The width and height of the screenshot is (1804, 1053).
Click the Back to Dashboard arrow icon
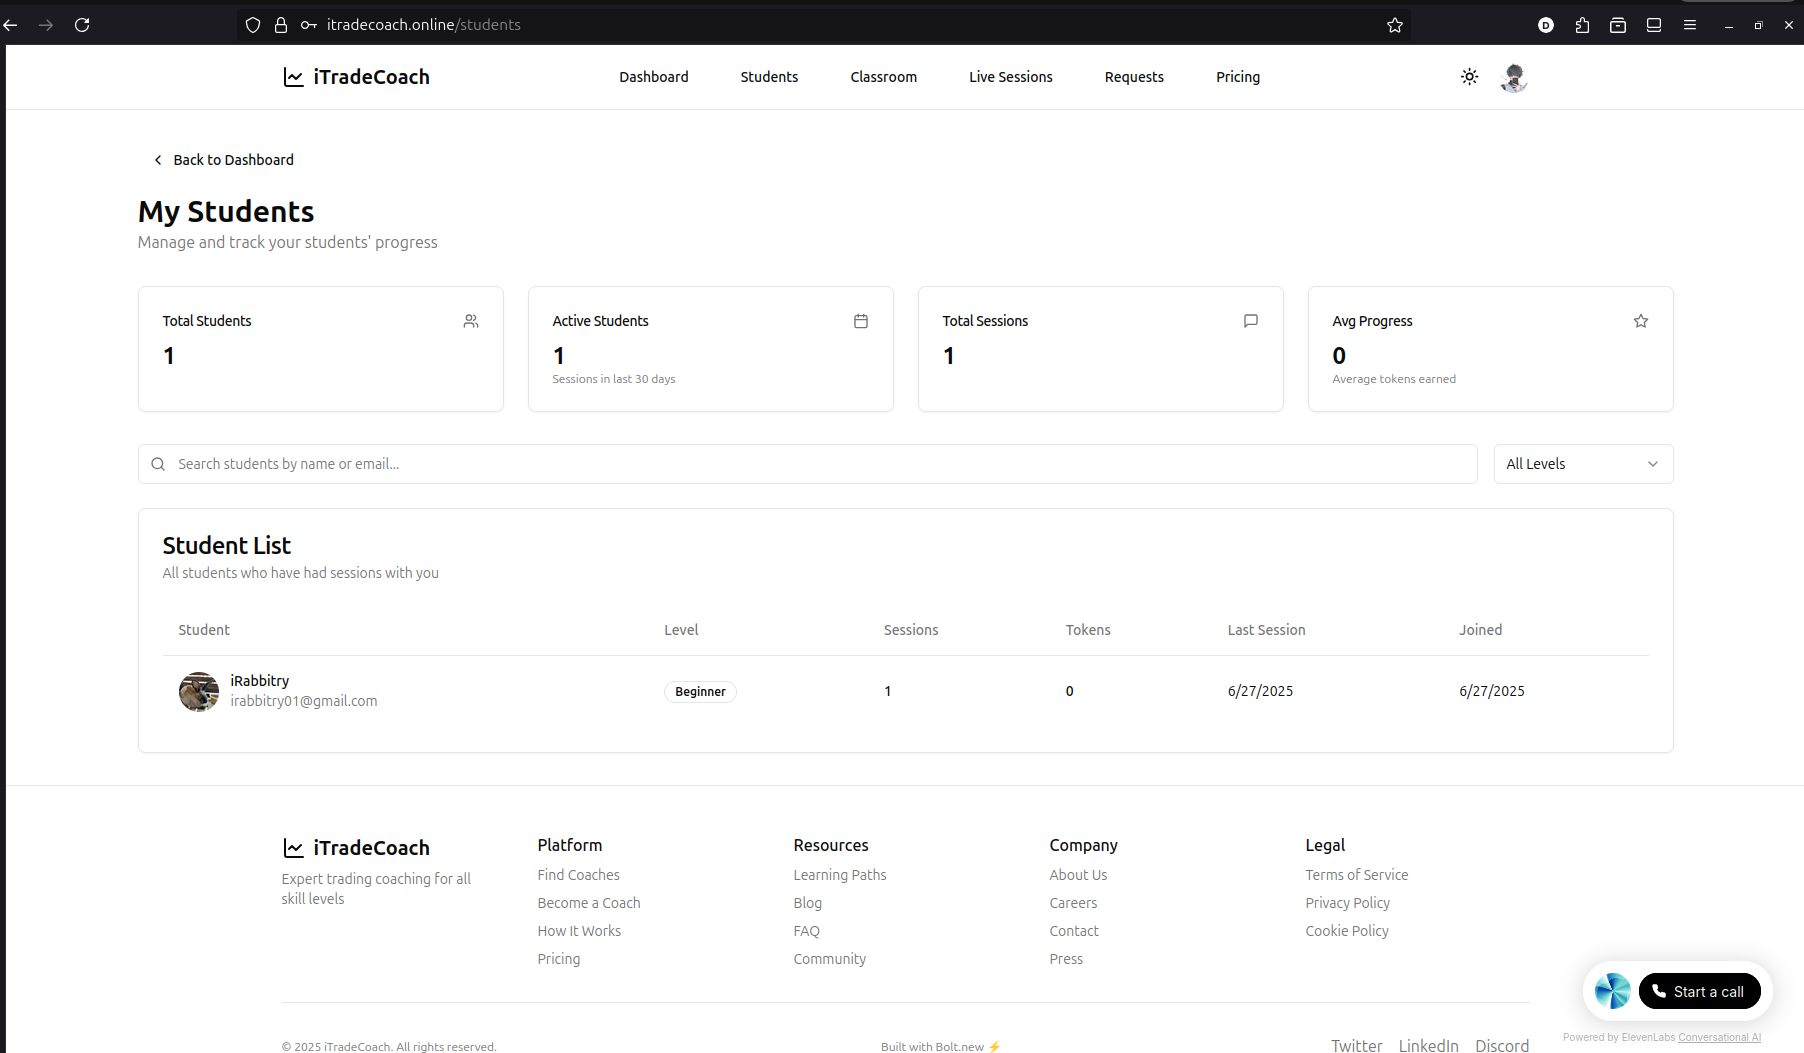coord(158,160)
